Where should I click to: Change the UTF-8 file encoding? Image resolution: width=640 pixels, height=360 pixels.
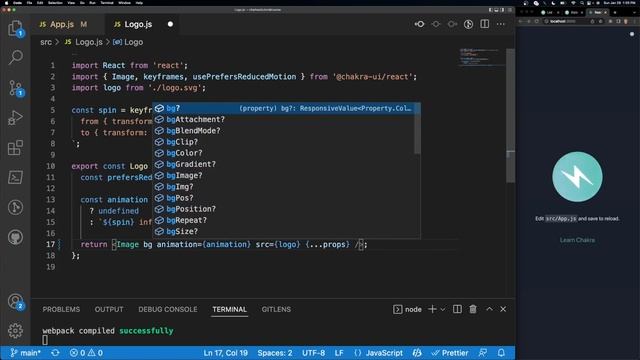tap(313, 353)
